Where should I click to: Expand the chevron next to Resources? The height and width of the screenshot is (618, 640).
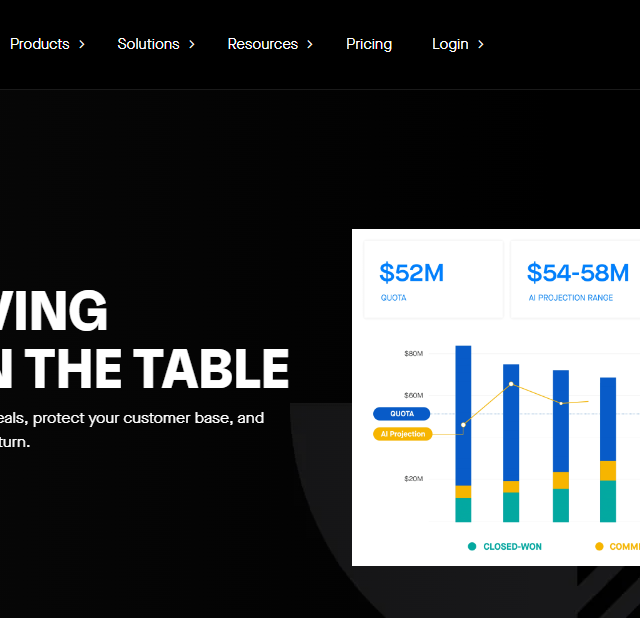[x=310, y=44]
